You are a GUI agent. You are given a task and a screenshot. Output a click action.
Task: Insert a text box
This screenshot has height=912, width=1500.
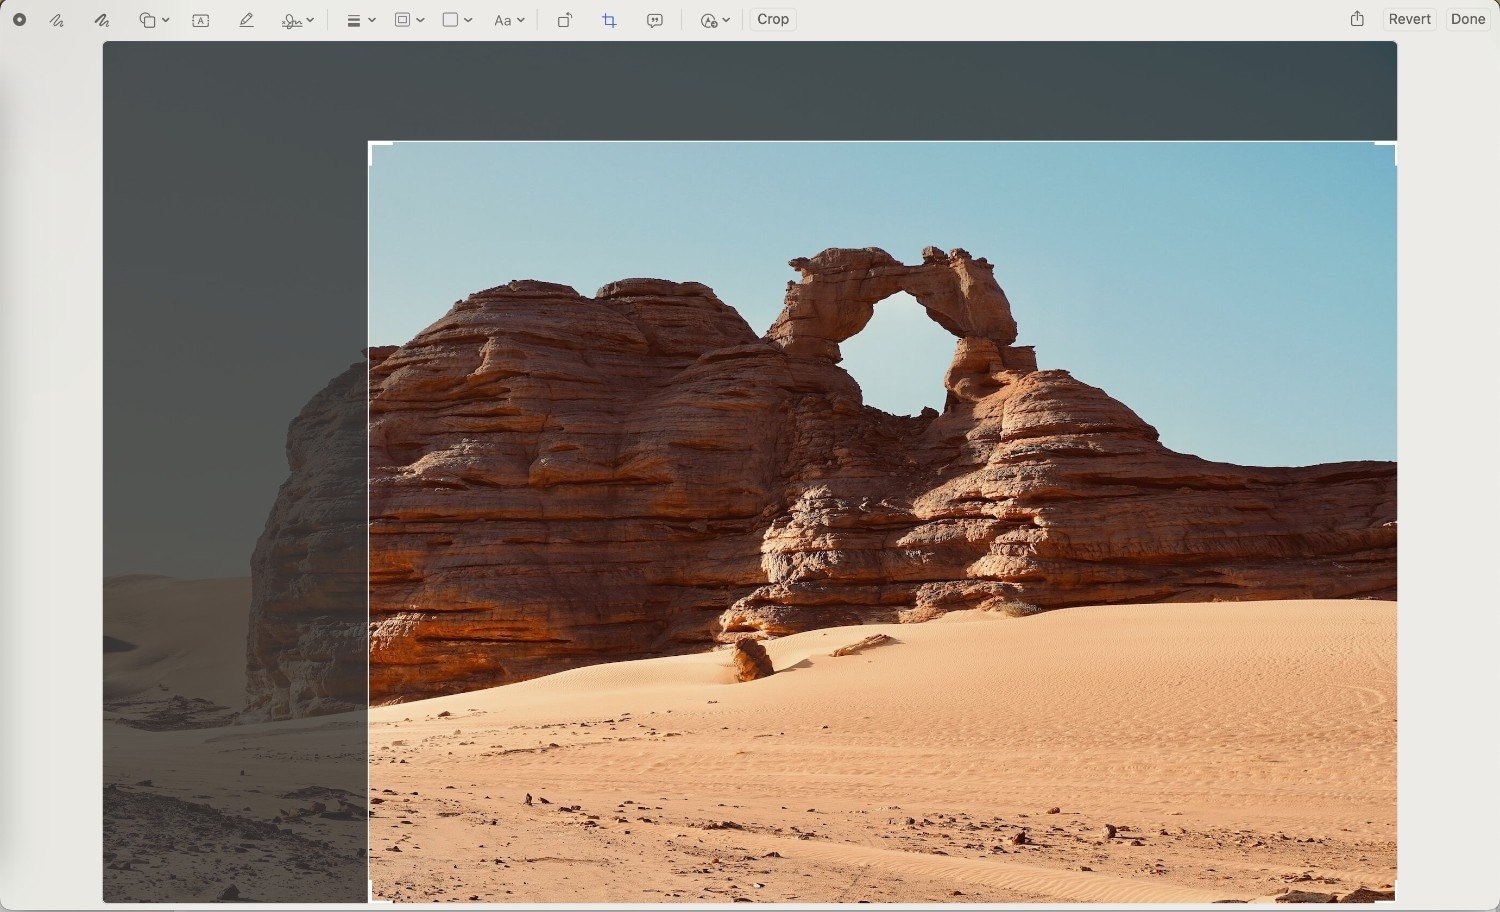[x=201, y=20]
